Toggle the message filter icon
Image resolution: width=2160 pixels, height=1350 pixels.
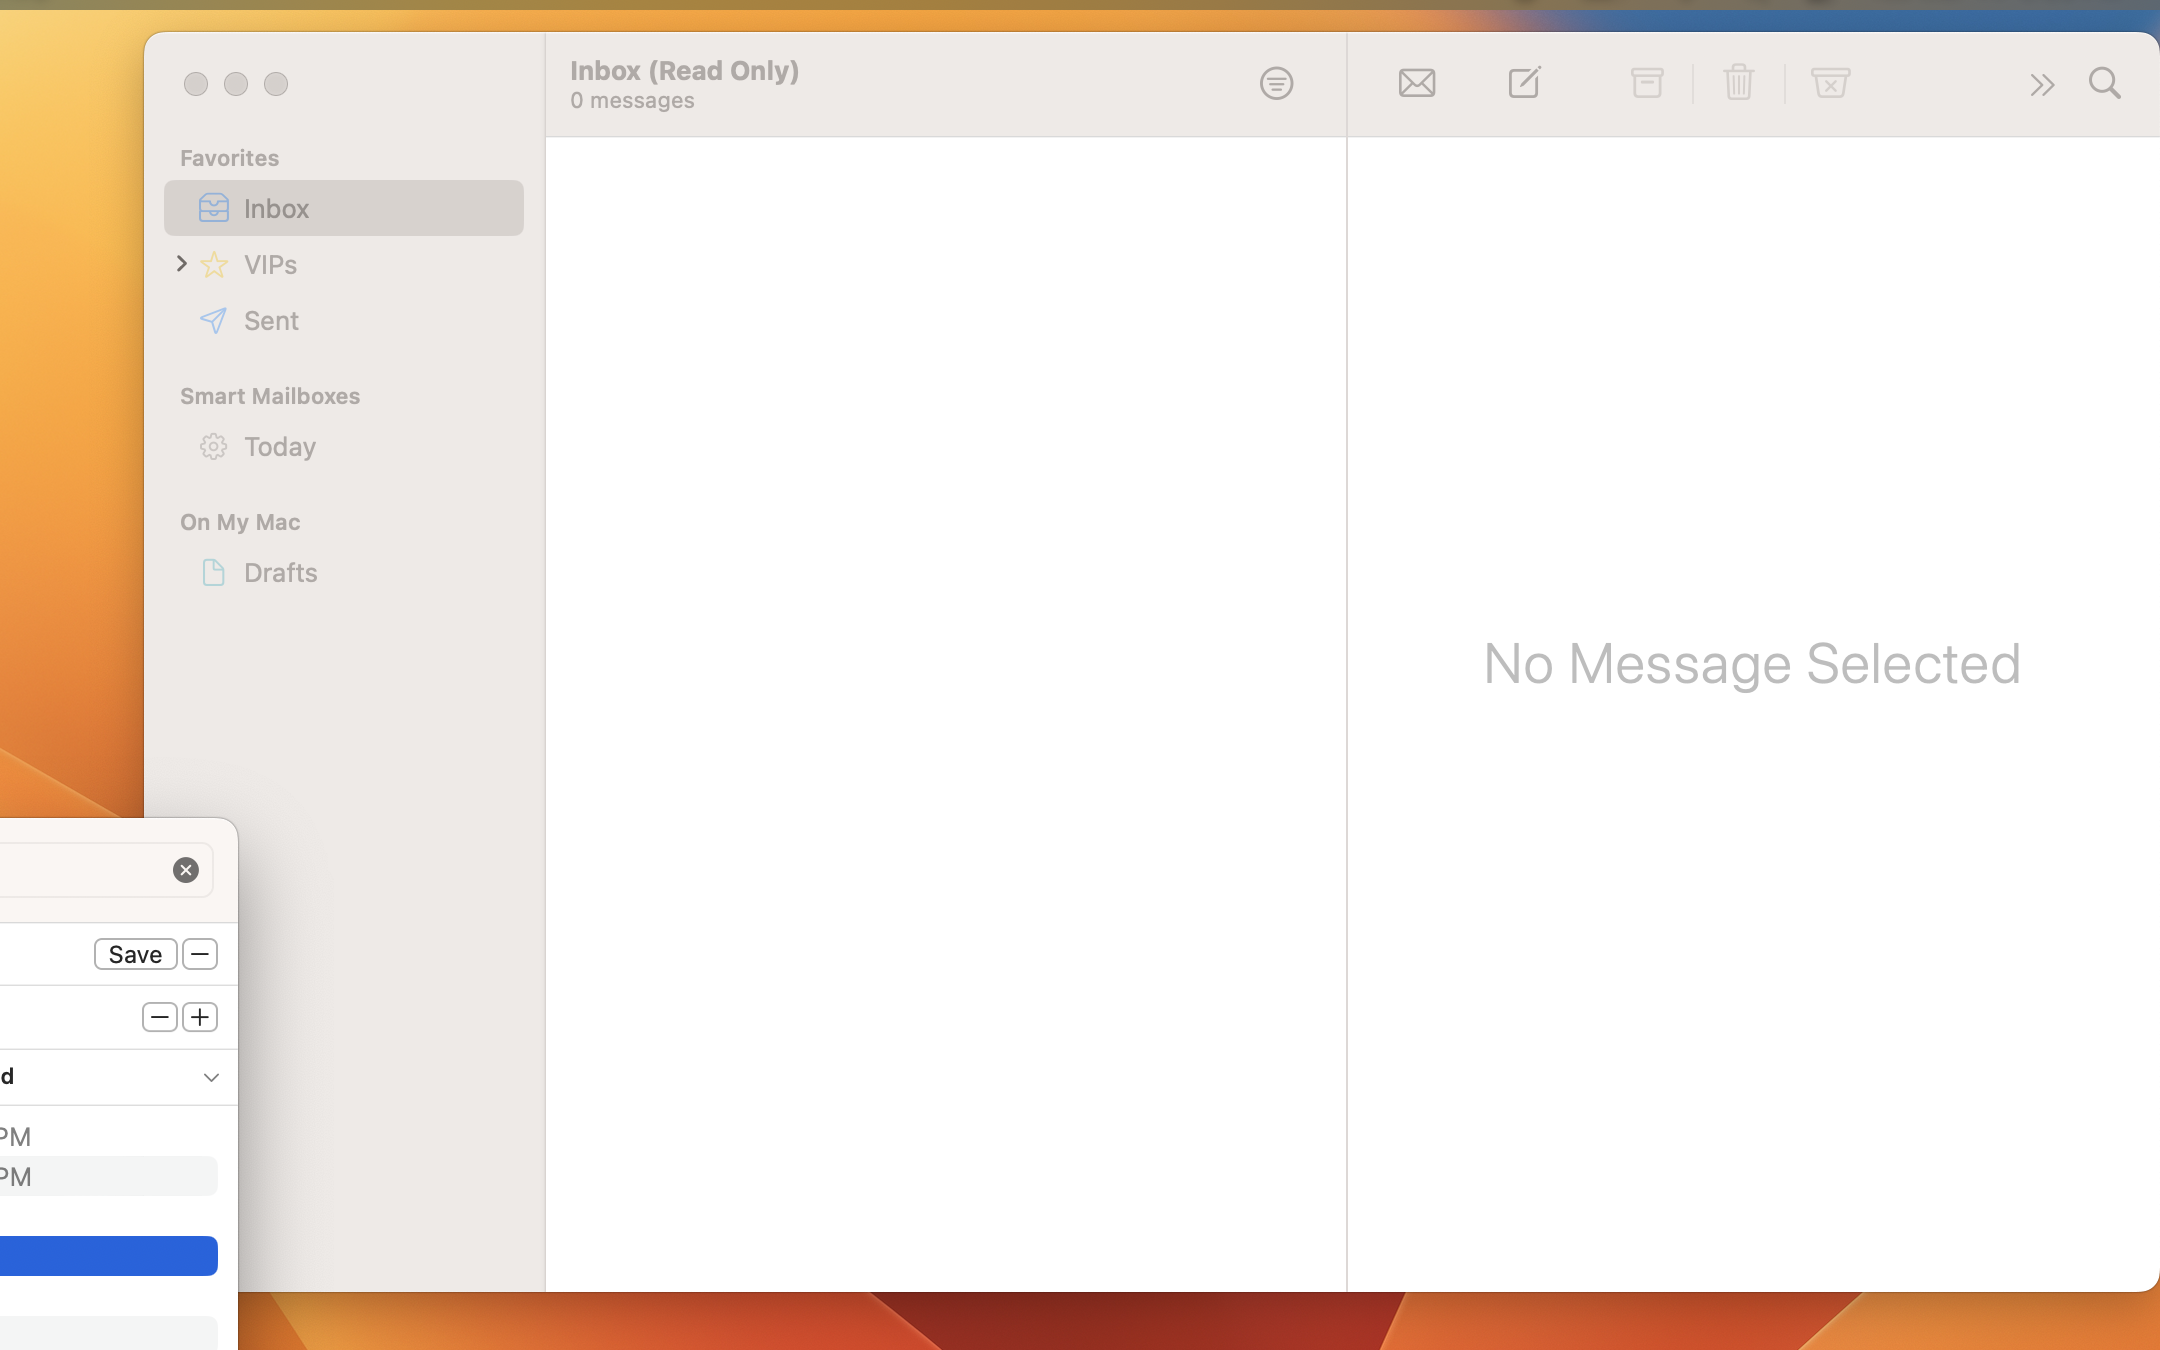pyautogui.click(x=1276, y=83)
